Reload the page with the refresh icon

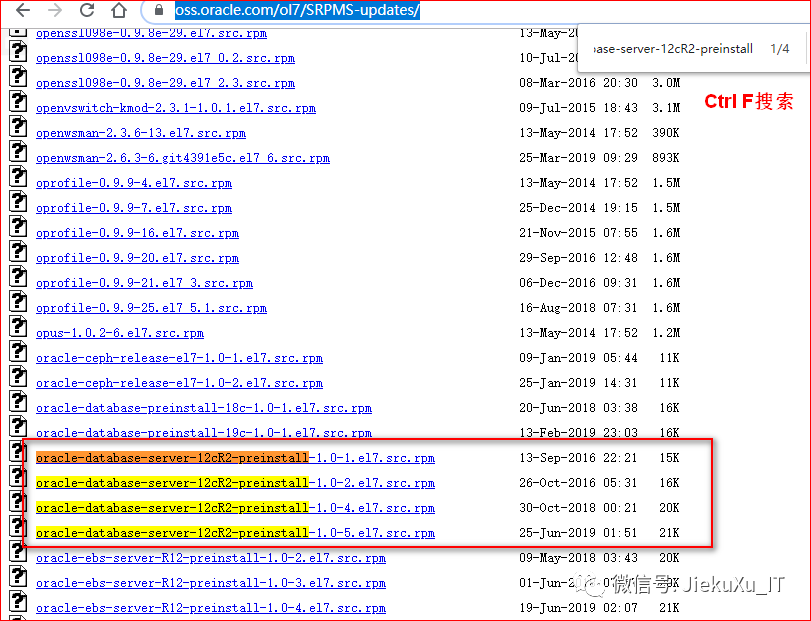(x=87, y=10)
